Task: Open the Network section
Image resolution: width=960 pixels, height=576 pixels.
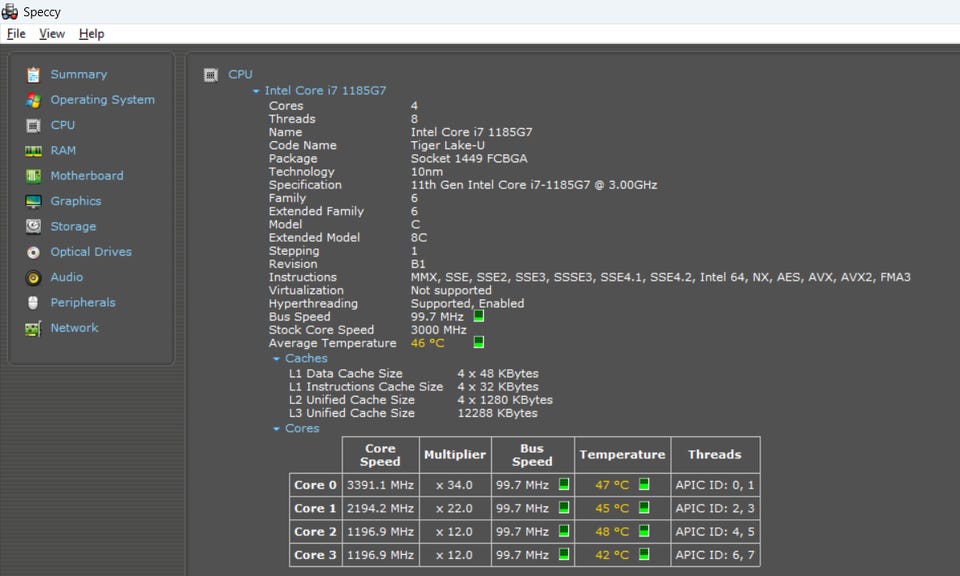Action: tap(74, 327)
